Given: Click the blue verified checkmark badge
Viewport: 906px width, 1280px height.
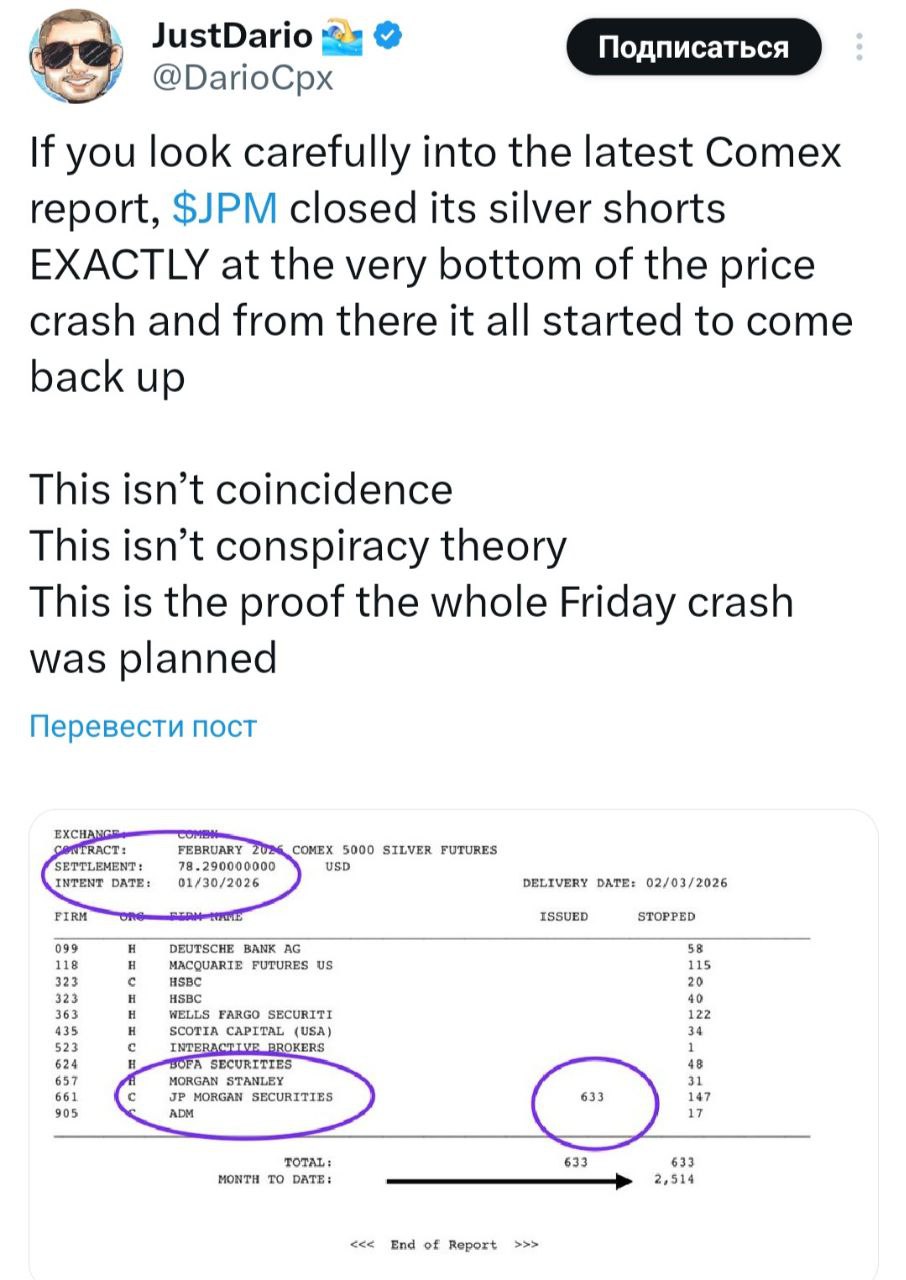Looking at the screenshot, I should (388, 38).
